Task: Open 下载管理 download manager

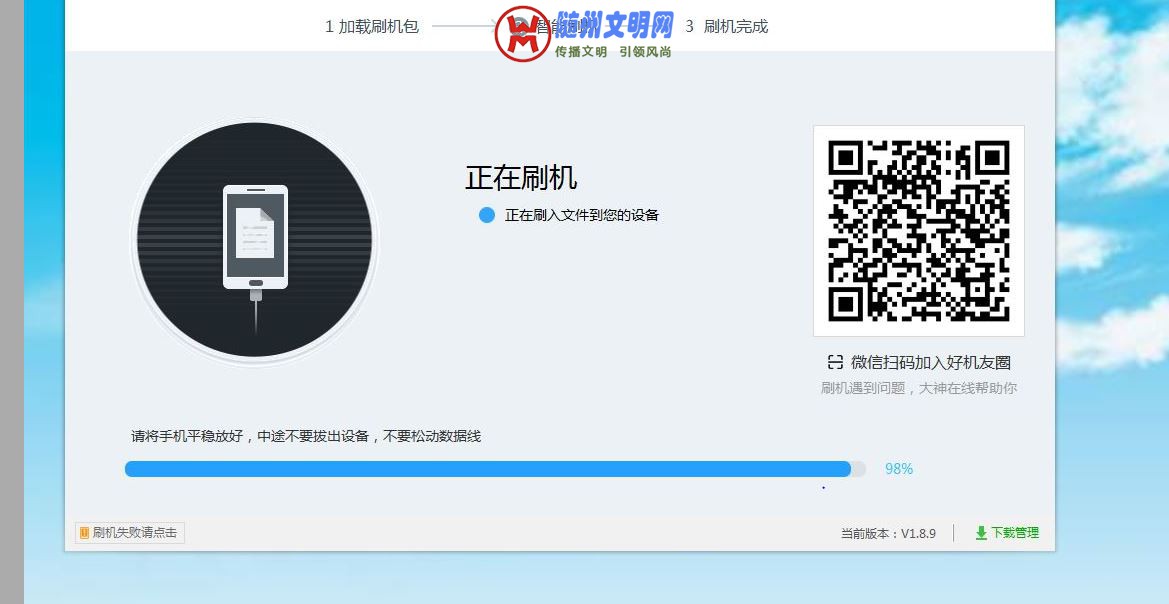Action: tap(1014, 533)
